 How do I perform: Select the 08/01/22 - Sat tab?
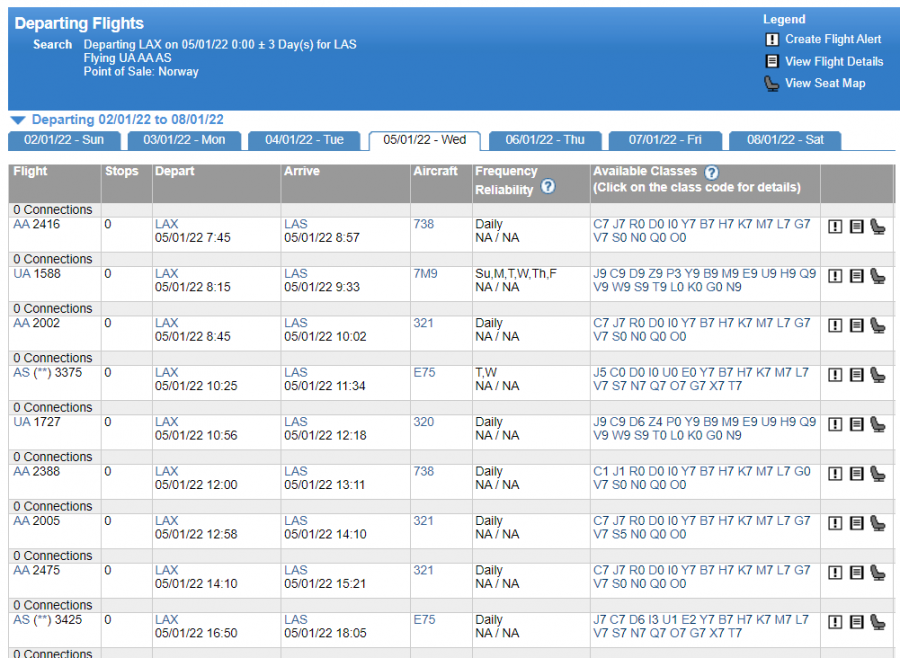click(x=785, y=140)
